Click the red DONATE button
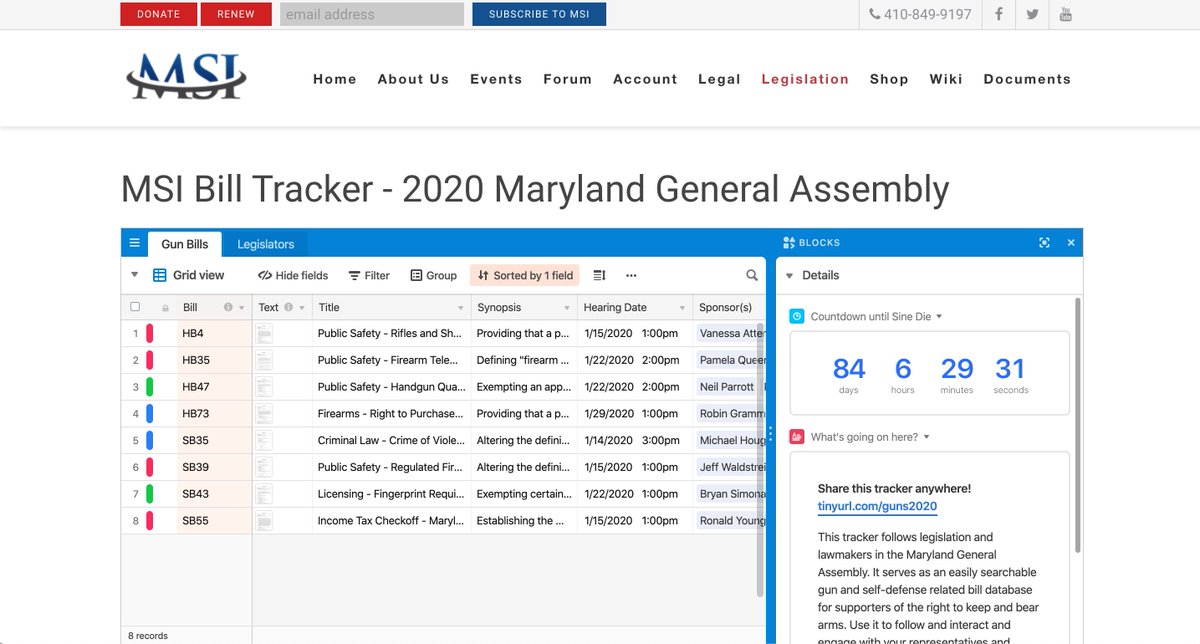The image size is (1200, 644). (x=158, y=14)
